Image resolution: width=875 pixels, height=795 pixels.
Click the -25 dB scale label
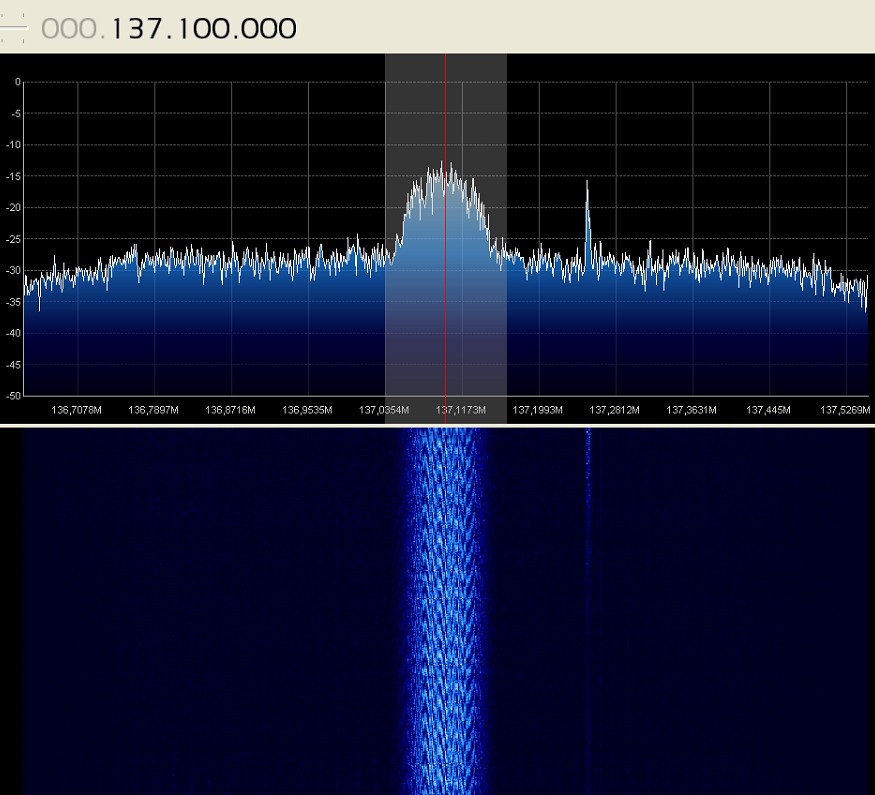click(x=13, y=239)
